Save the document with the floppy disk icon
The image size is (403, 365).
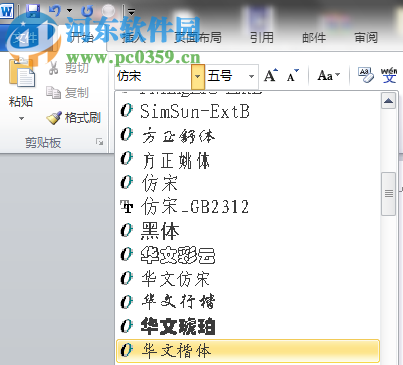click(x=33, y=11)
